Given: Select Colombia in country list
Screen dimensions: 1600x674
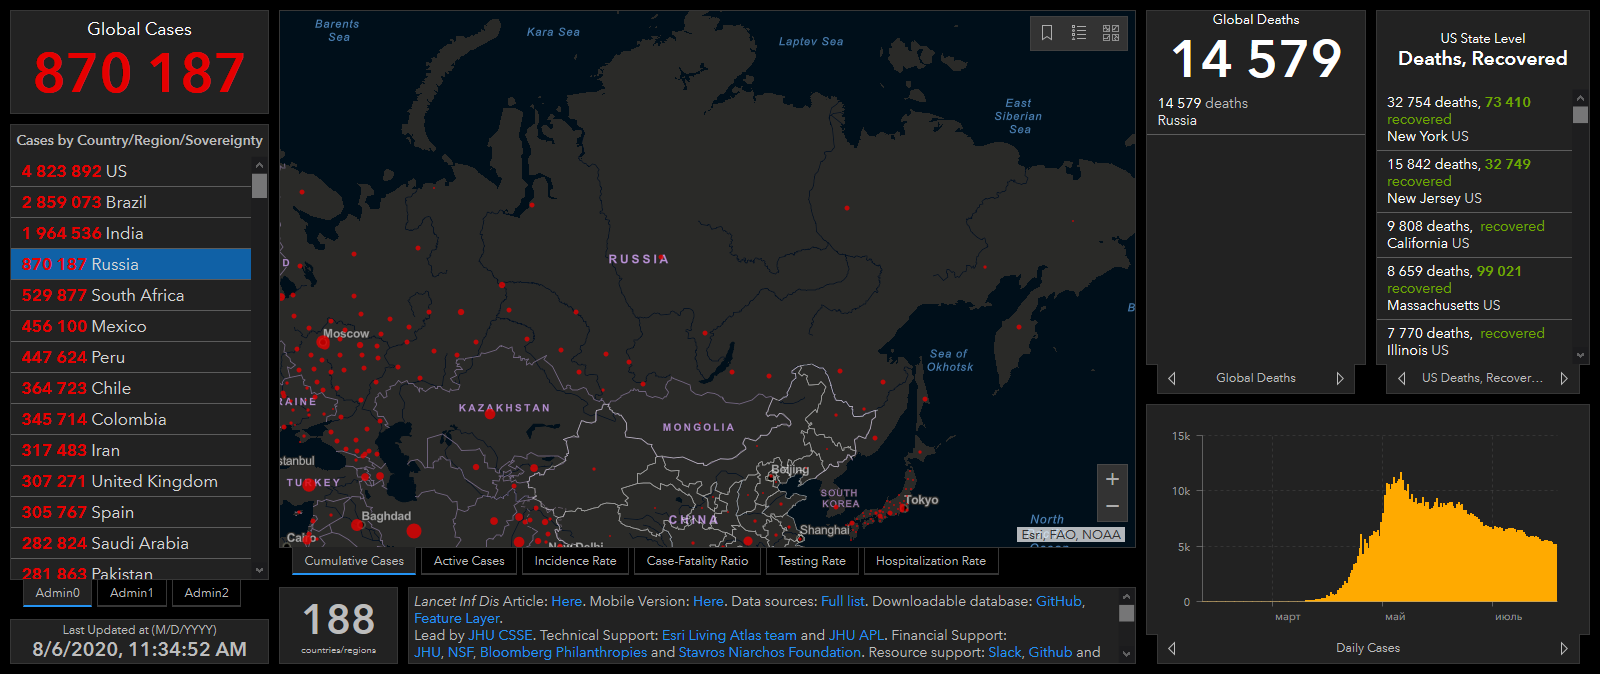Looking at the screenshot, I should (x=131, y=419).
